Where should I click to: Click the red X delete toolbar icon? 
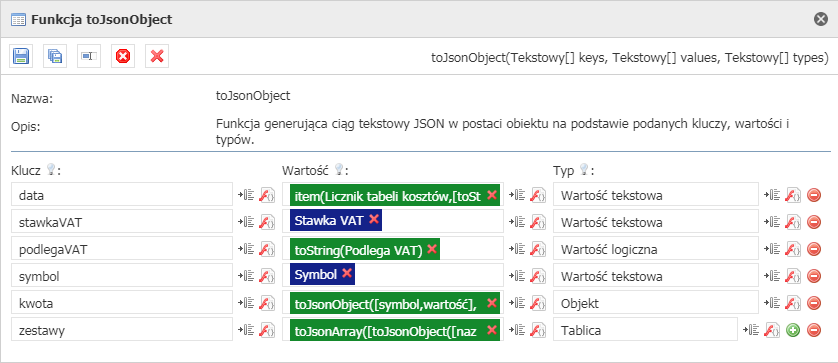pos(157,56)
